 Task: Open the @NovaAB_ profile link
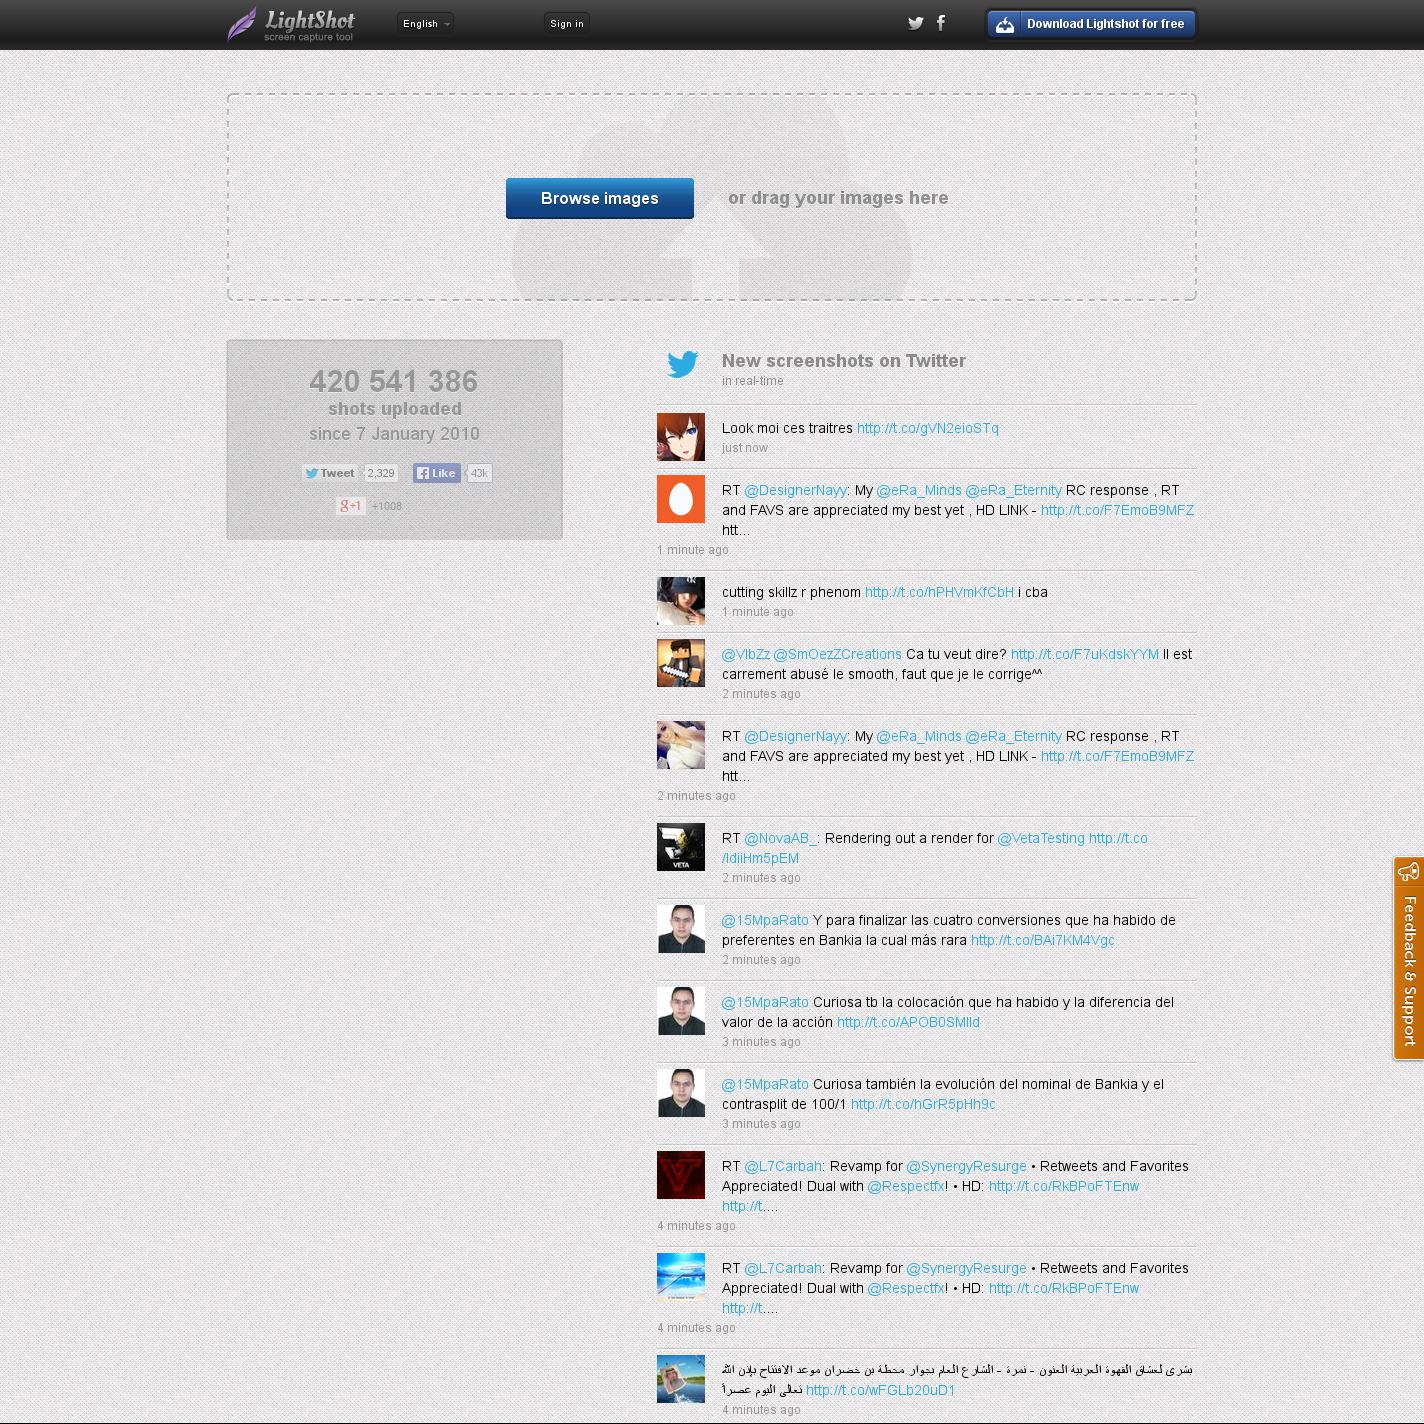pyautogui.click(x=780, y=838)
